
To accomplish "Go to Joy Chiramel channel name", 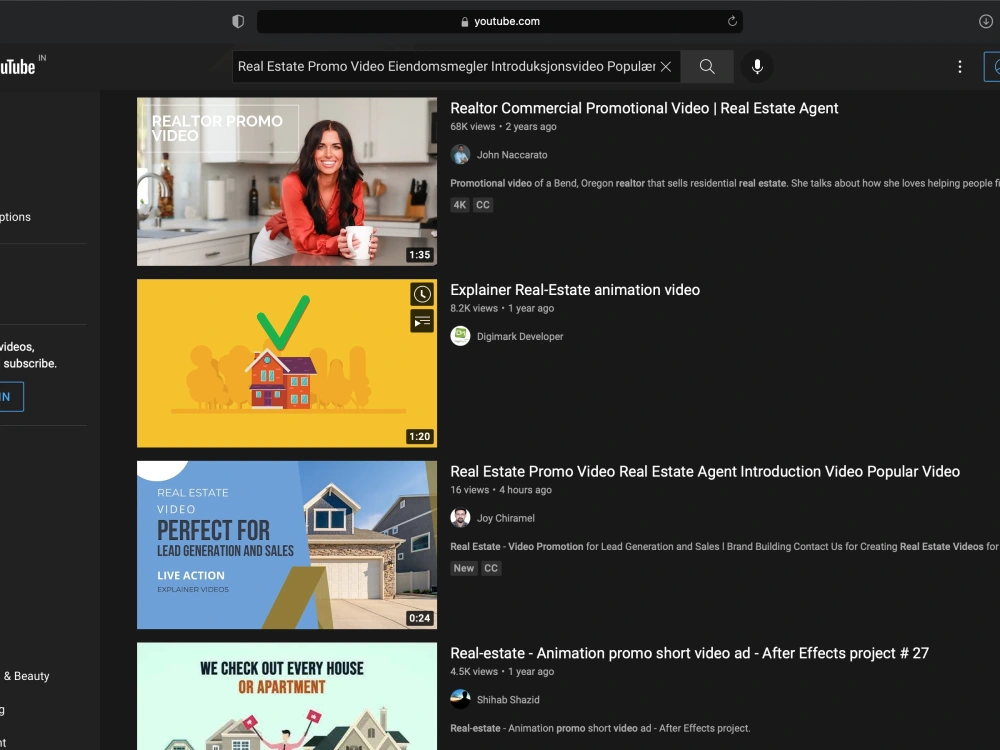I will pyautogui.click(x=506, y=518).
